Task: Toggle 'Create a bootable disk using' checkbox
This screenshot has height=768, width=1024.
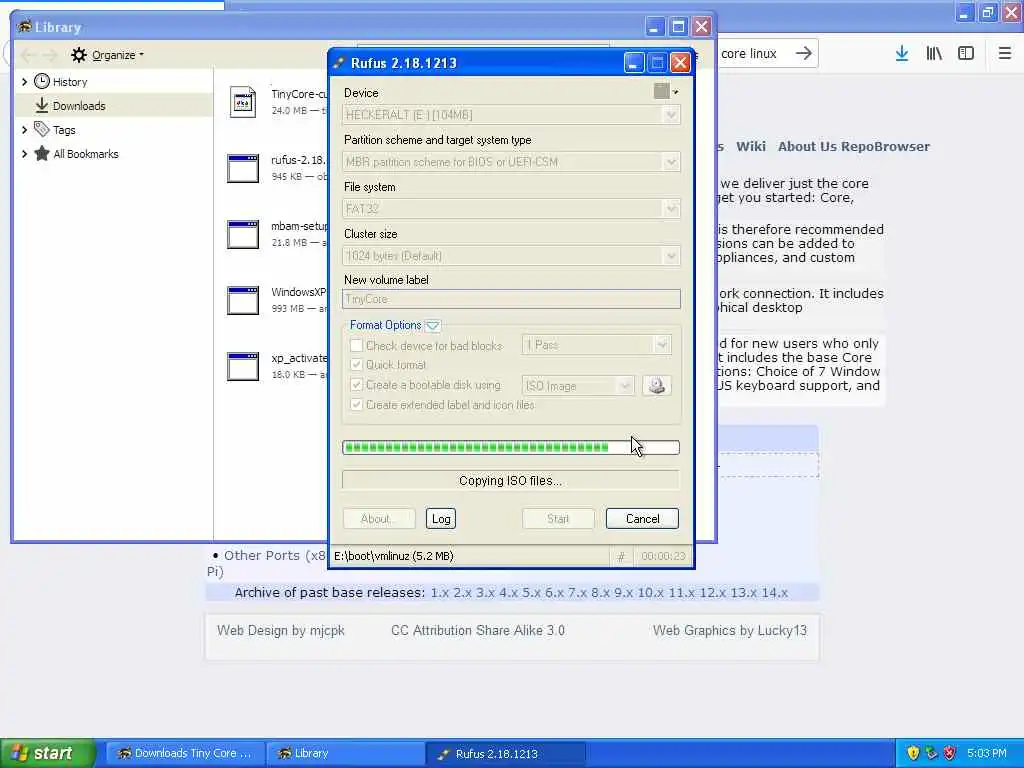Action: point(357,385)
